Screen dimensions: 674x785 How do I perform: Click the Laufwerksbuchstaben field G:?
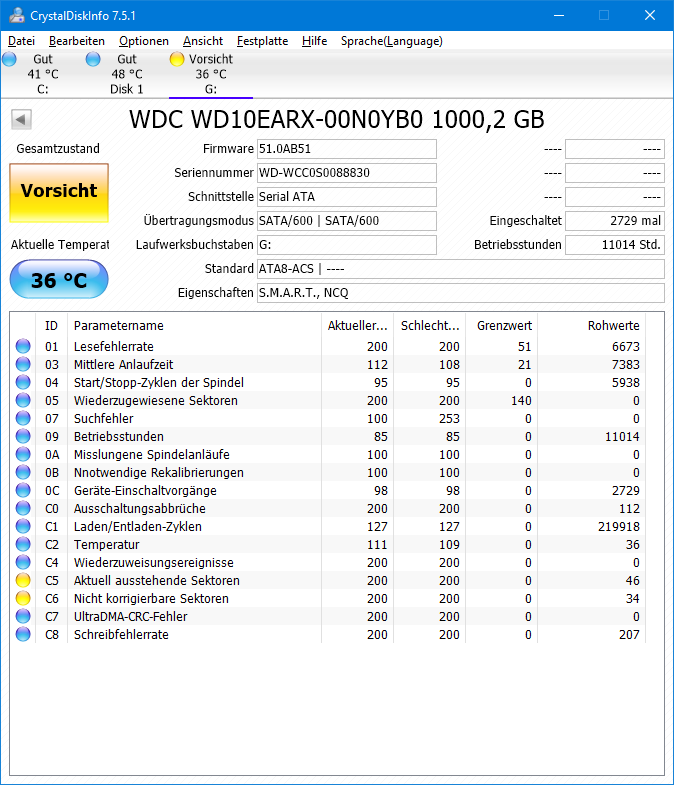(x=347, y=245)
